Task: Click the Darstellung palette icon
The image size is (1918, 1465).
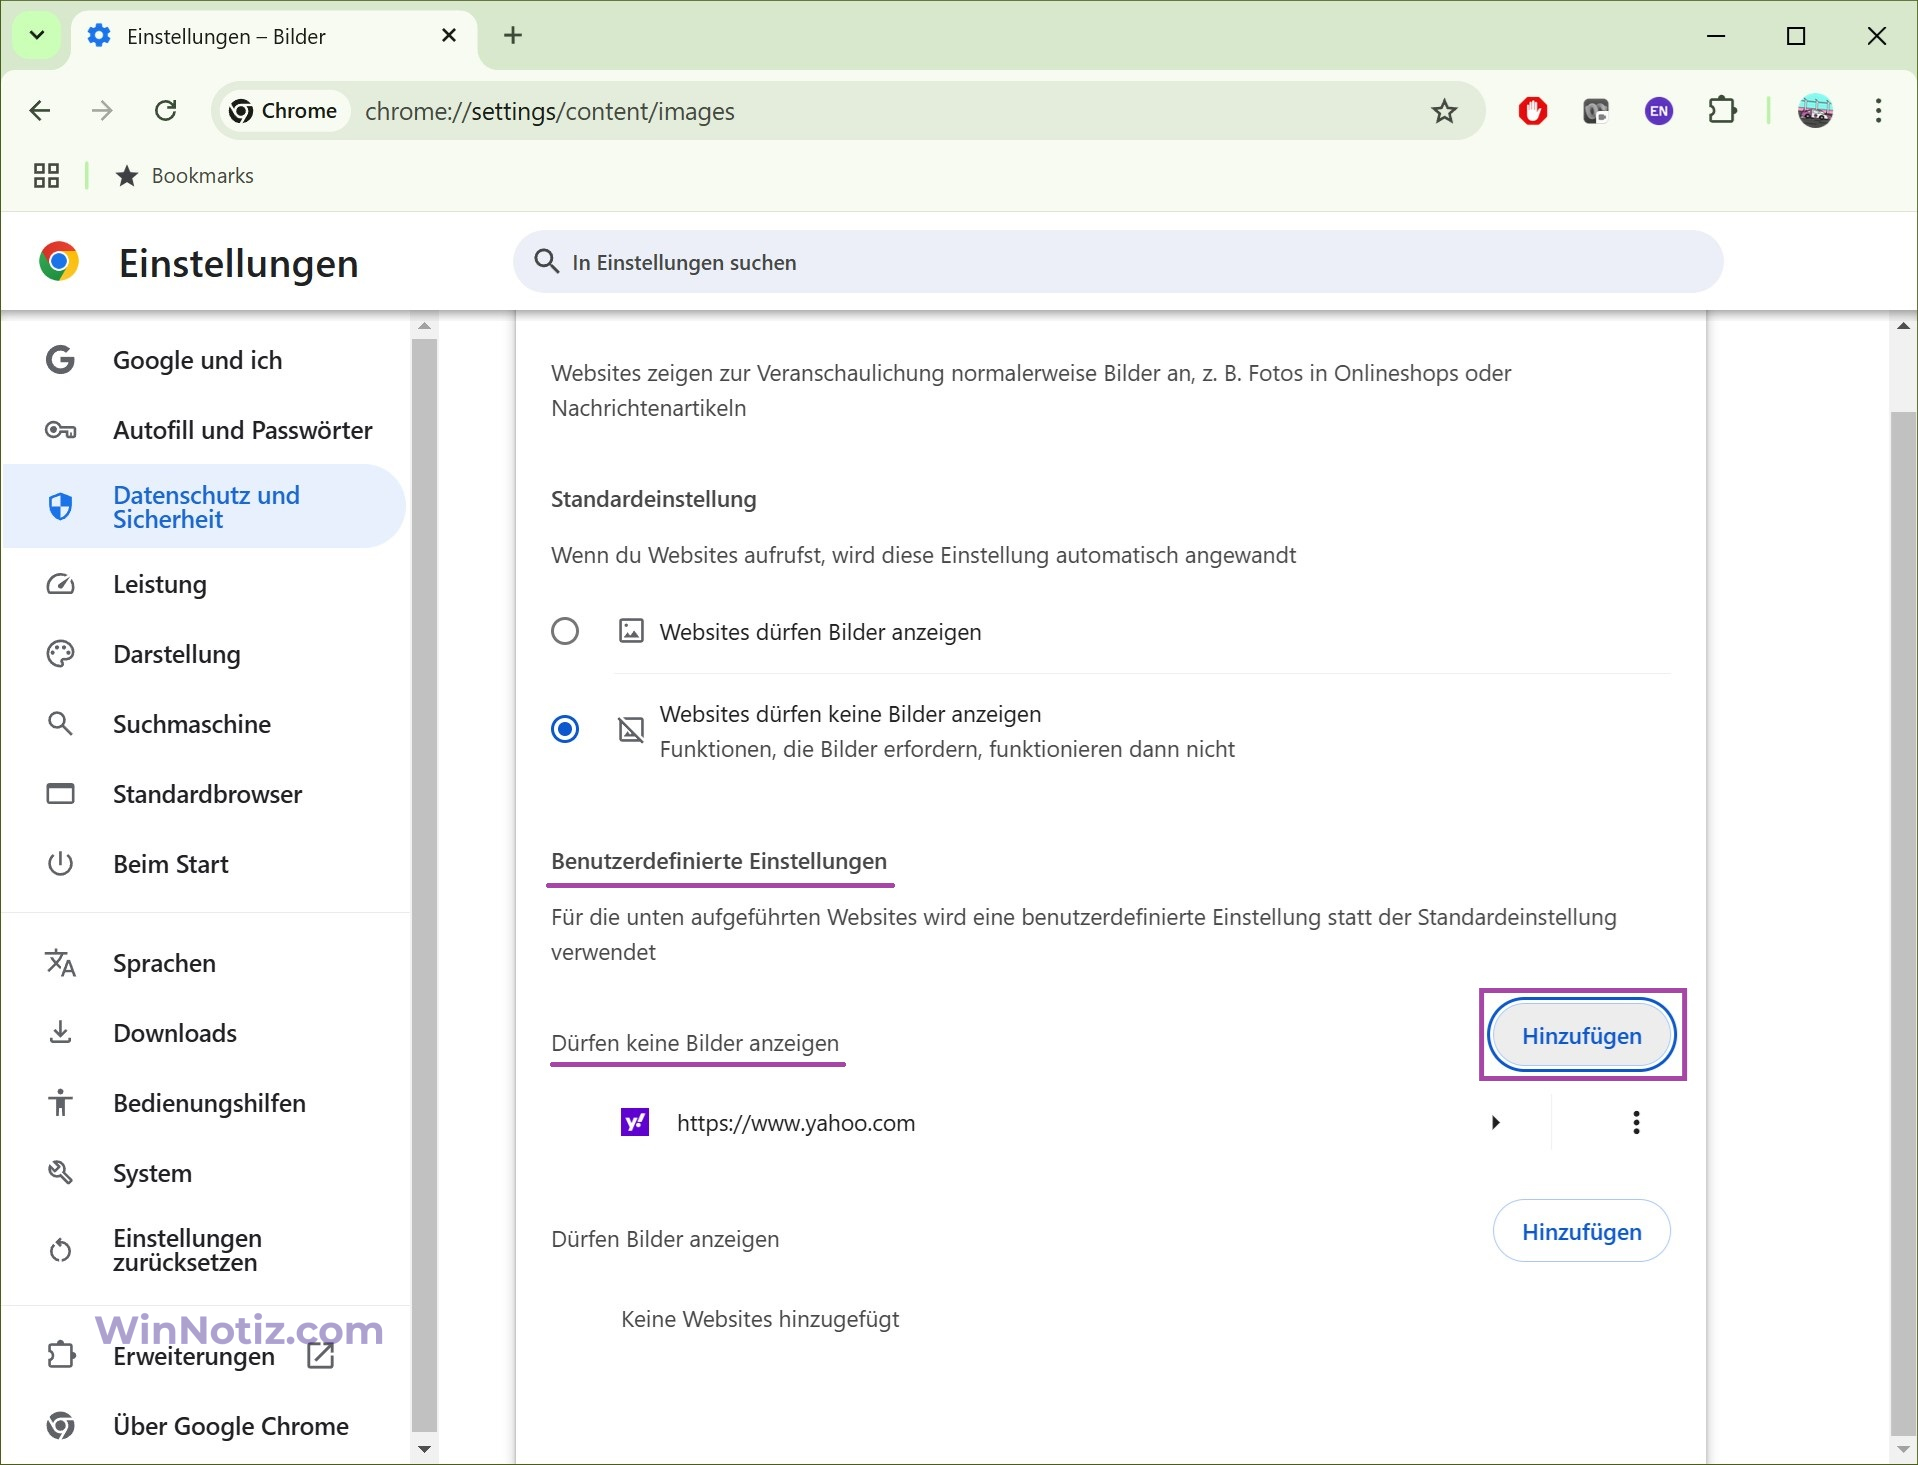Action: (60, 654)
